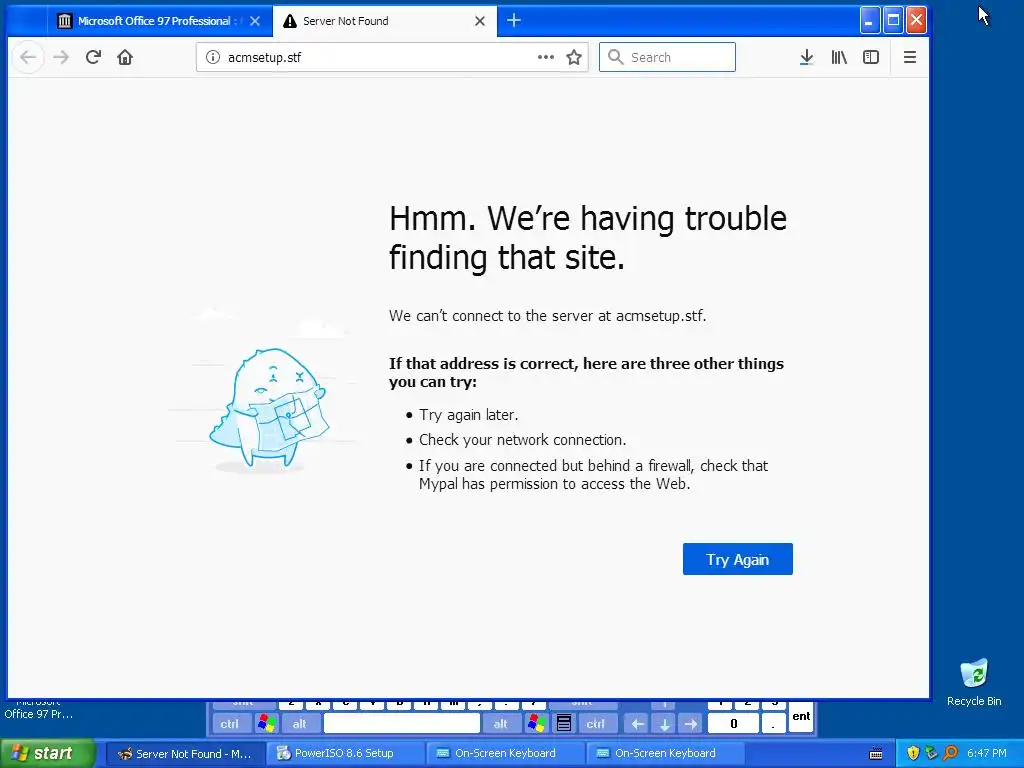Close the Microsoft Office 97 Professional tab
The width and height of the screenshot is (1024, 768).
pos(255,21)
